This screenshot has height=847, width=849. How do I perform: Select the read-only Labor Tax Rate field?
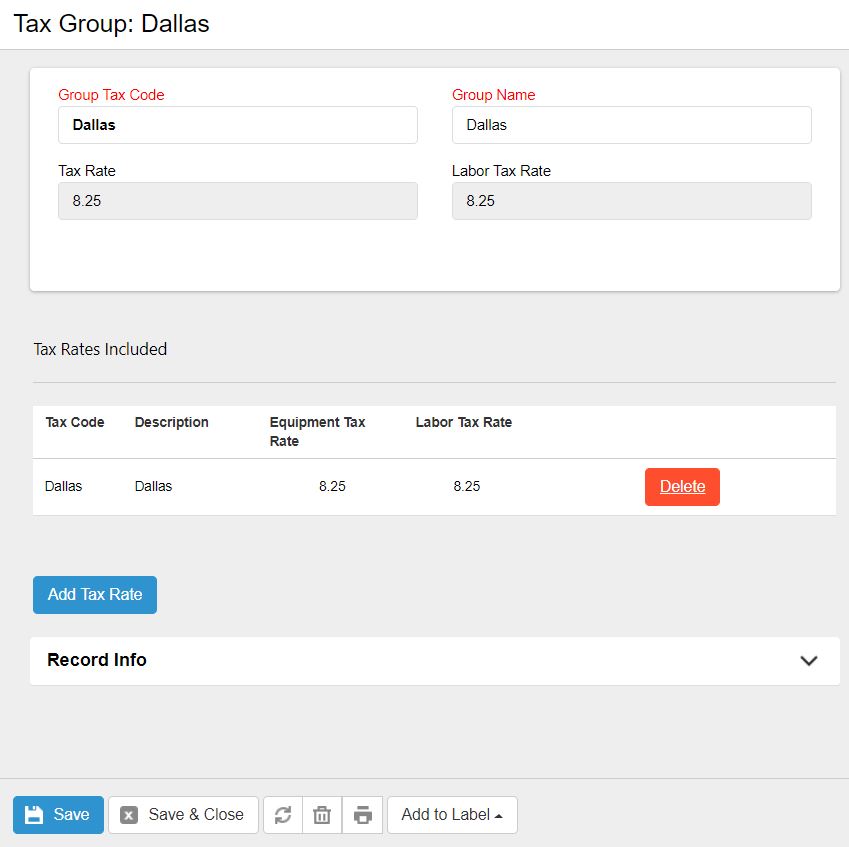pyautogui.click(x=631, y=201)
